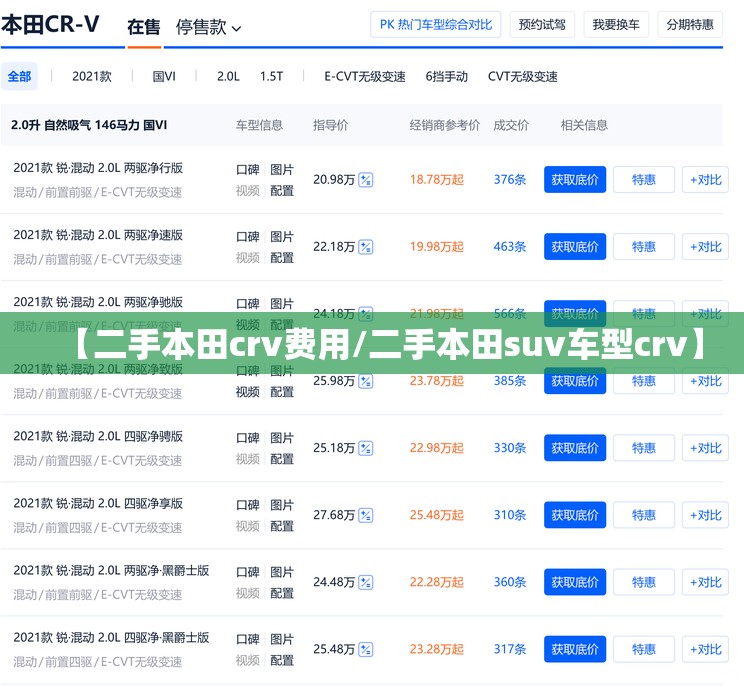Switch to the 在售 tab
The width and height of the screenshot is (744, 686).
tap(144, 27)
